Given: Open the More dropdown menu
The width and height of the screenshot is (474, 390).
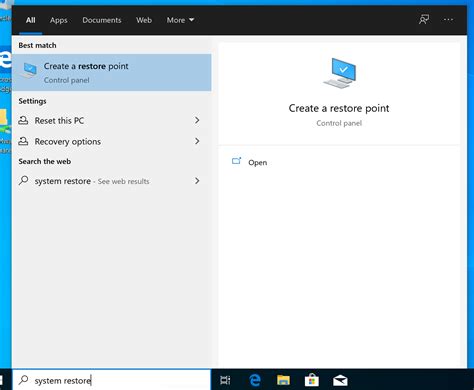Looking at the screenshot, I should (180, 20).
